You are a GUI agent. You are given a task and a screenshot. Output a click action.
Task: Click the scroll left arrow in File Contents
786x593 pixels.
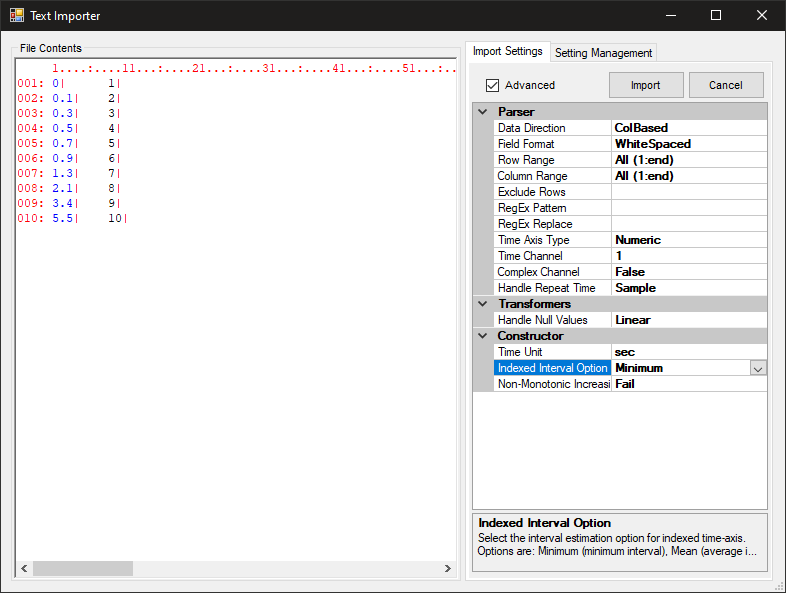24,568
